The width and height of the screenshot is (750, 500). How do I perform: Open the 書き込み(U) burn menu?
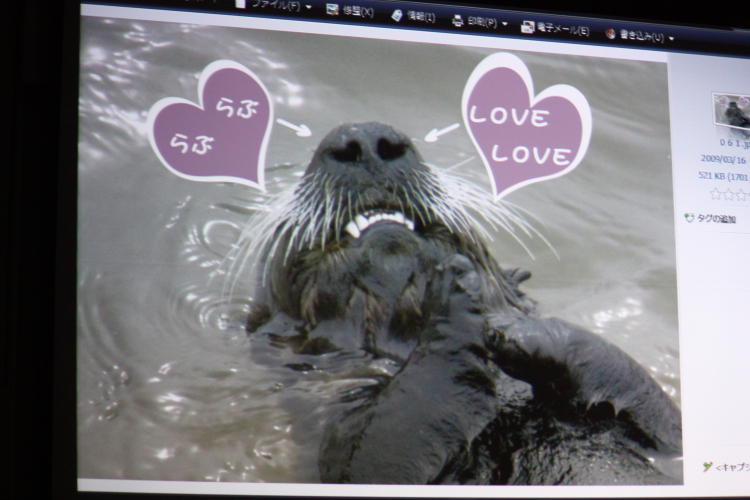tap(640, 35)
